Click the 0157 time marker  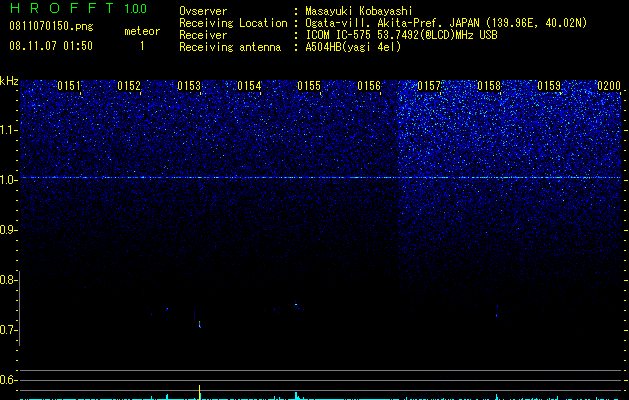coord(429,86)
